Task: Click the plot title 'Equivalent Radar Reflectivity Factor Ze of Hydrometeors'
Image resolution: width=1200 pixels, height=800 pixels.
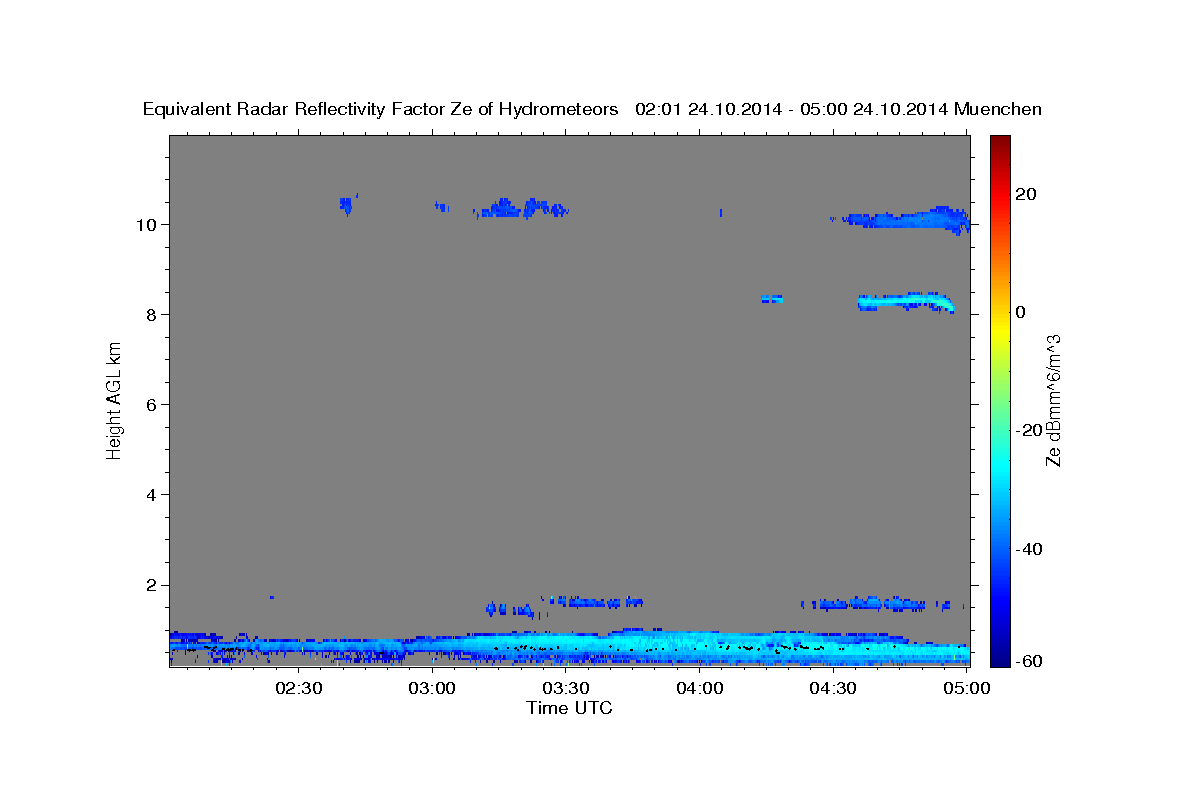Action: coord(381,109)
